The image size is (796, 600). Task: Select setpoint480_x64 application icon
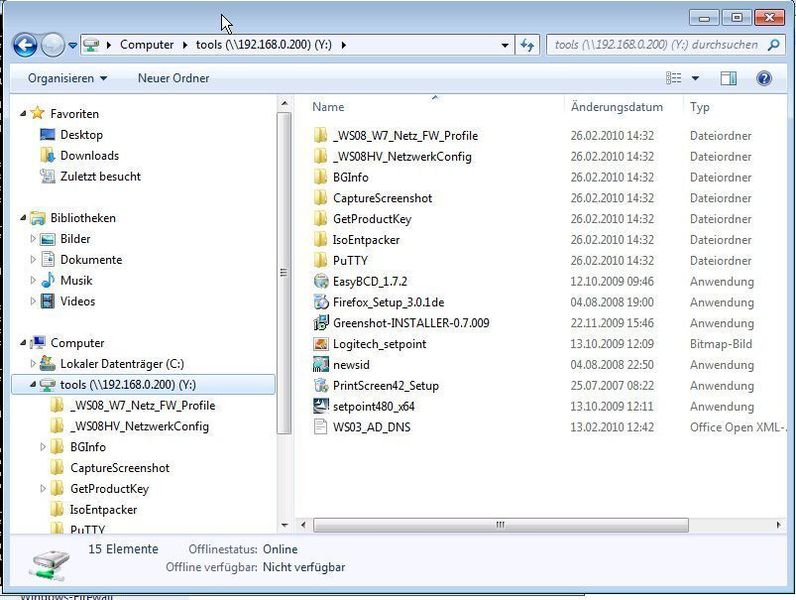tap(321, 406)
